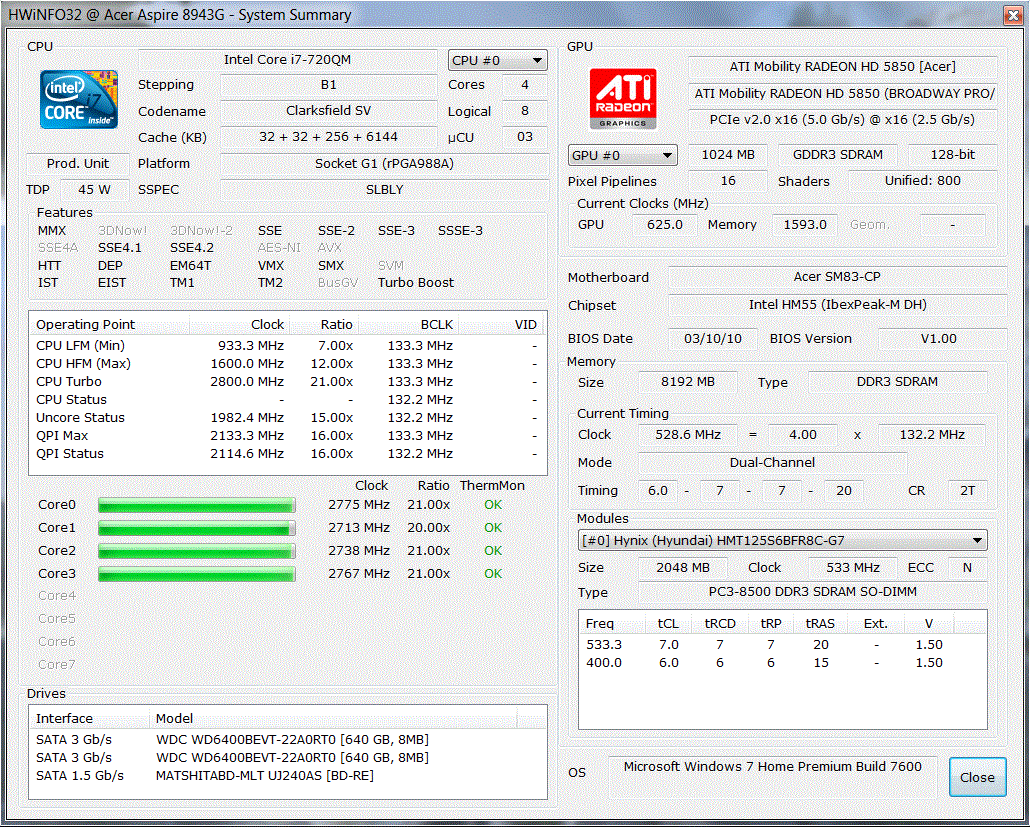Select the CPU Turbo row
Screen dimensions: 1030x827
[288, 382]
